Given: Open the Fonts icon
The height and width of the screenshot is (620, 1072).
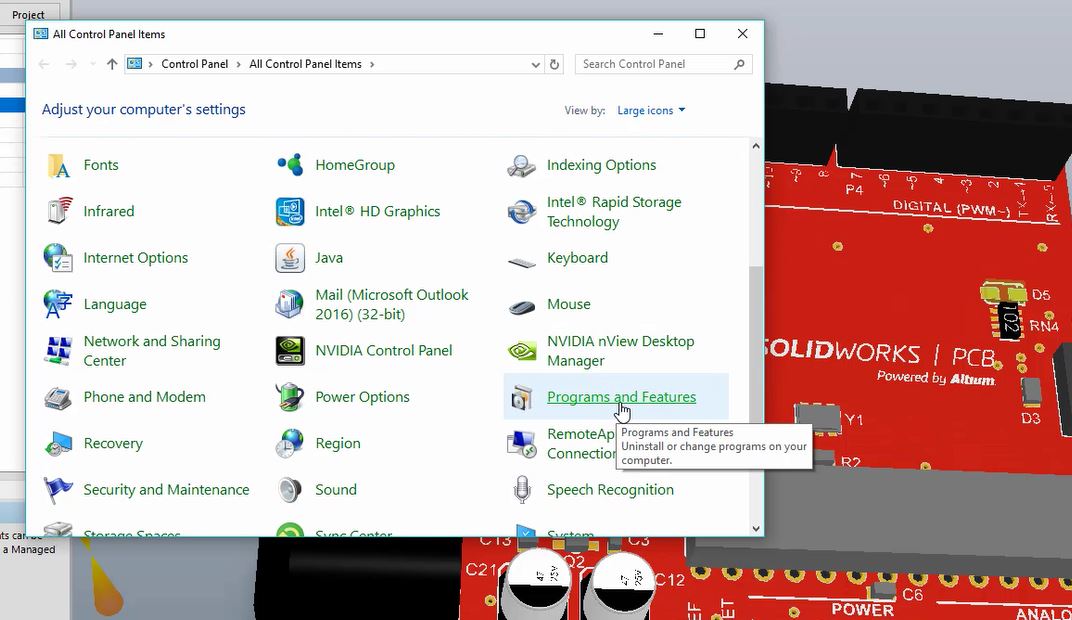Looking at the screenshot, I should coord(58,165).
